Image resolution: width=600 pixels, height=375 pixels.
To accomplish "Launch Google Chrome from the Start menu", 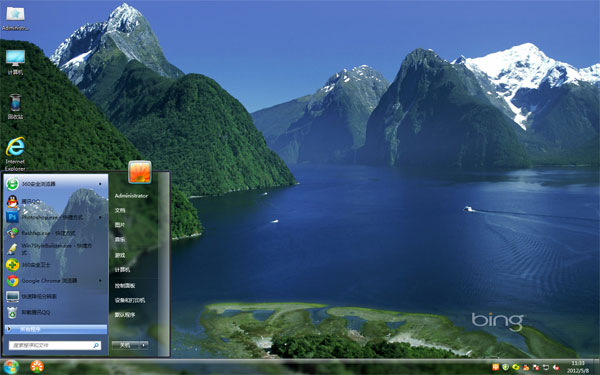I will 55,280.
